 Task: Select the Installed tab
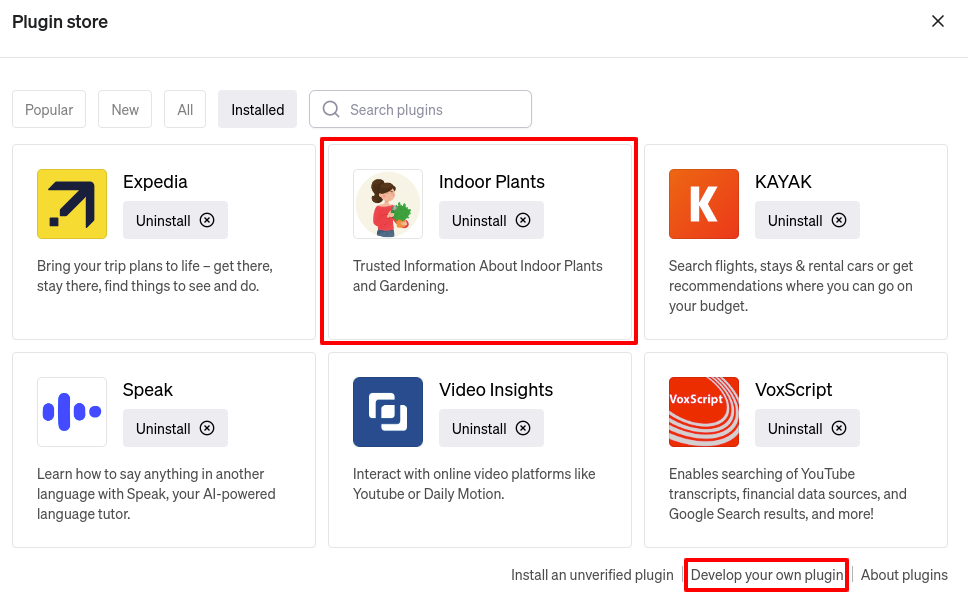258,110
